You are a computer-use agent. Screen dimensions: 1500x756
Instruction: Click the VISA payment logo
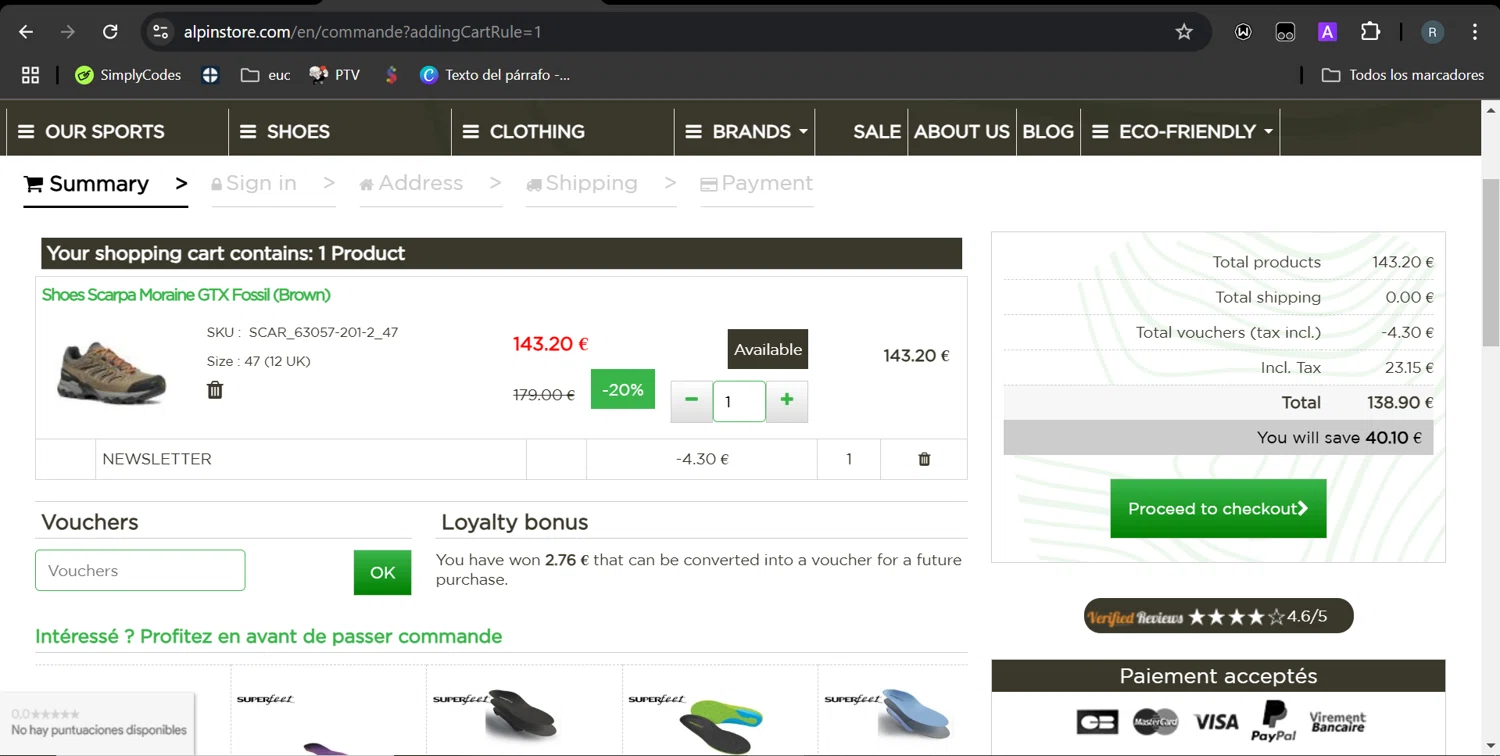(x=1216, y=721)
